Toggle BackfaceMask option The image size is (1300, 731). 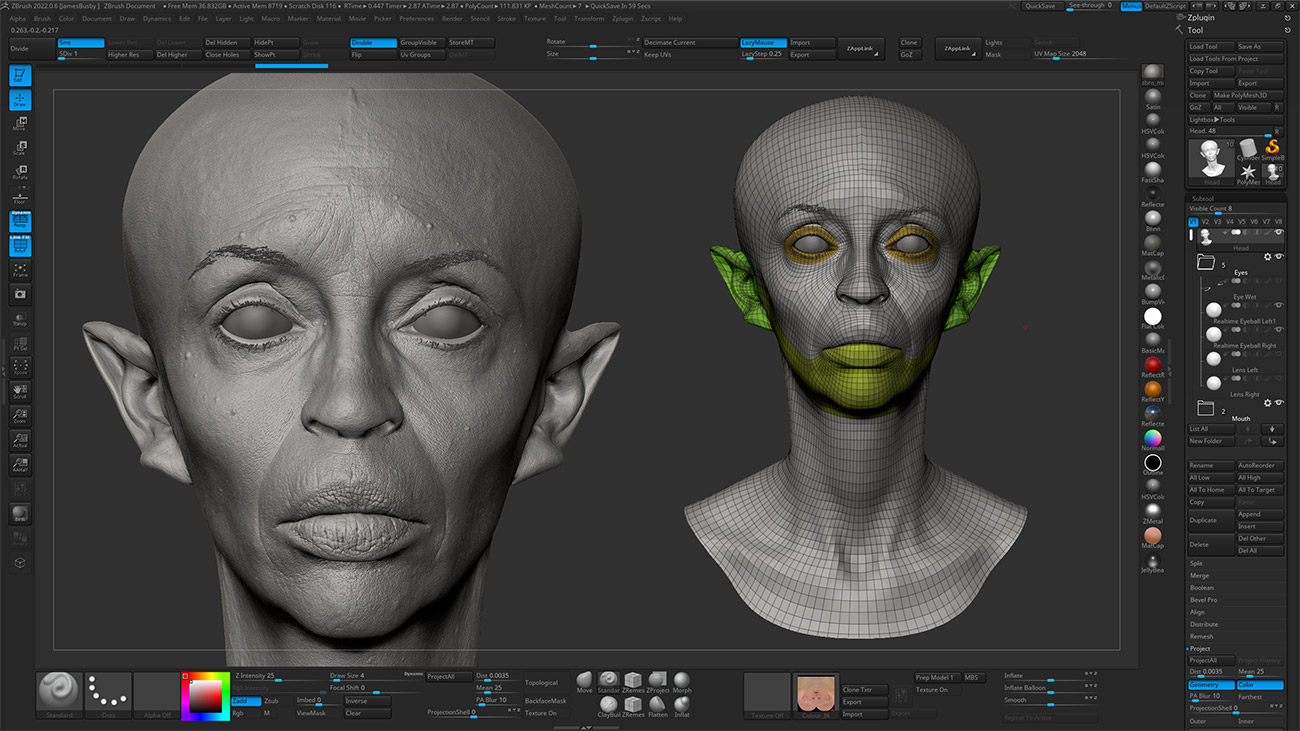545,701
